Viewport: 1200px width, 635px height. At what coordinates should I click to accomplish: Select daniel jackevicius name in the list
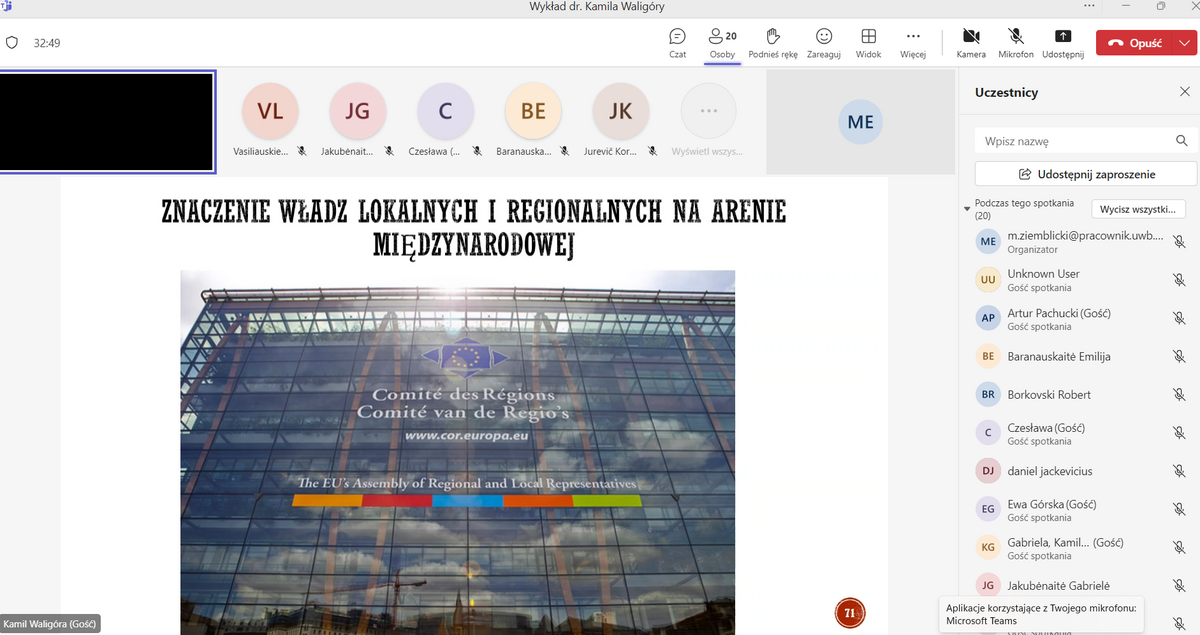click(1050, 470)
